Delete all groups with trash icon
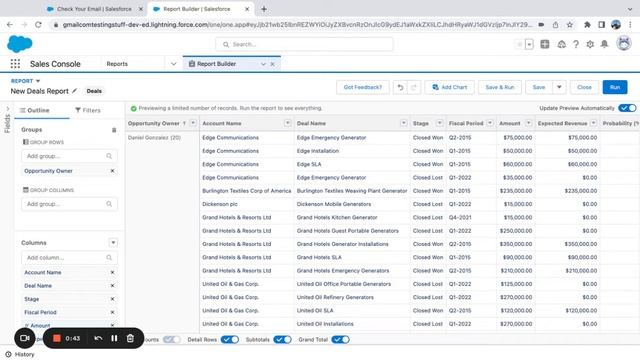The image size is (640, 360). (x=114, y=130)
